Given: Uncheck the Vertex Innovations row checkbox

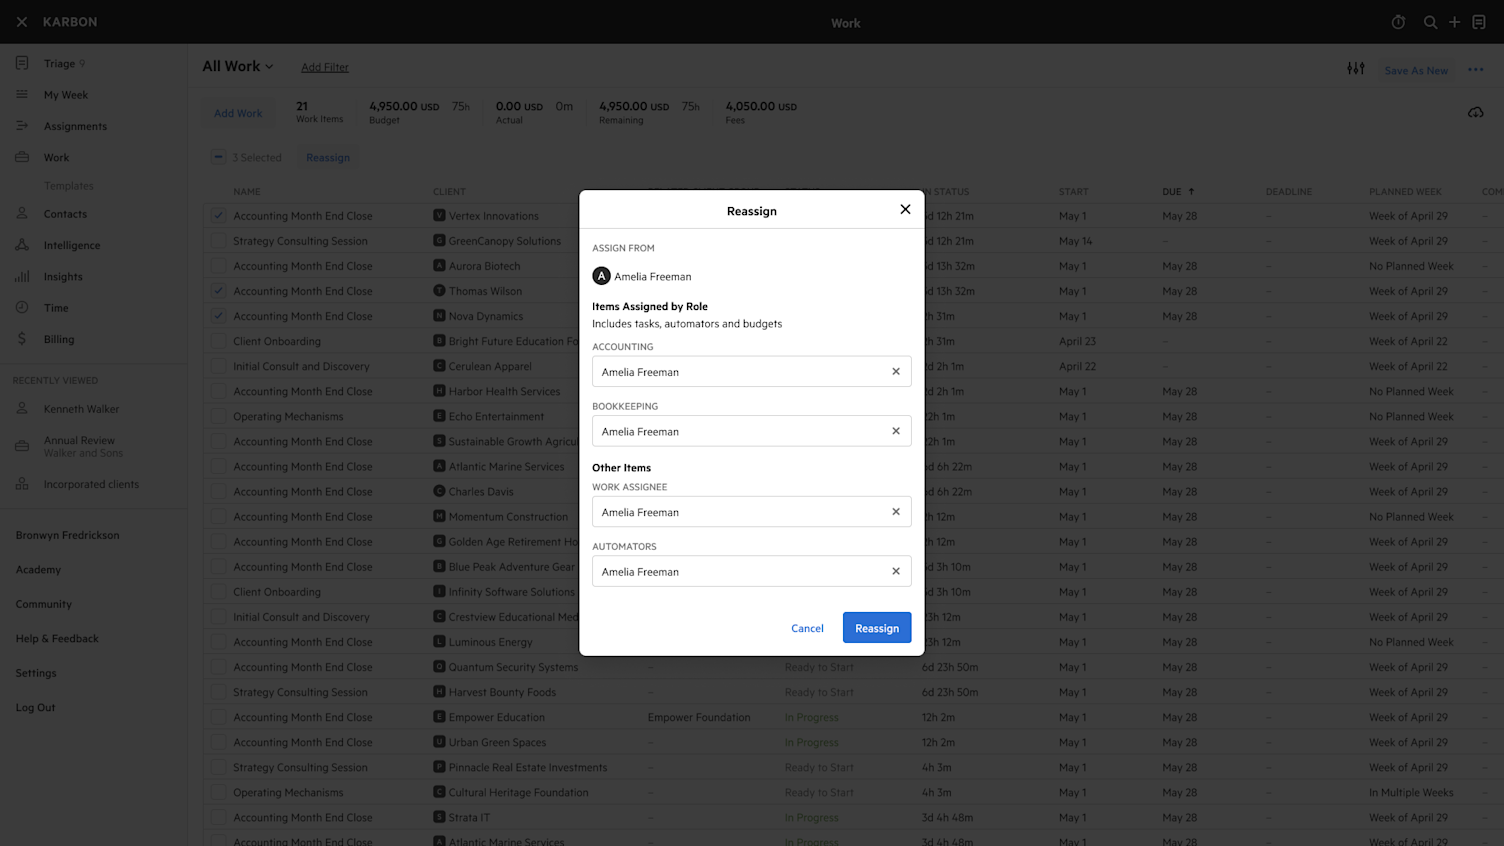Looking at the screenshot, I should point(218,215).
